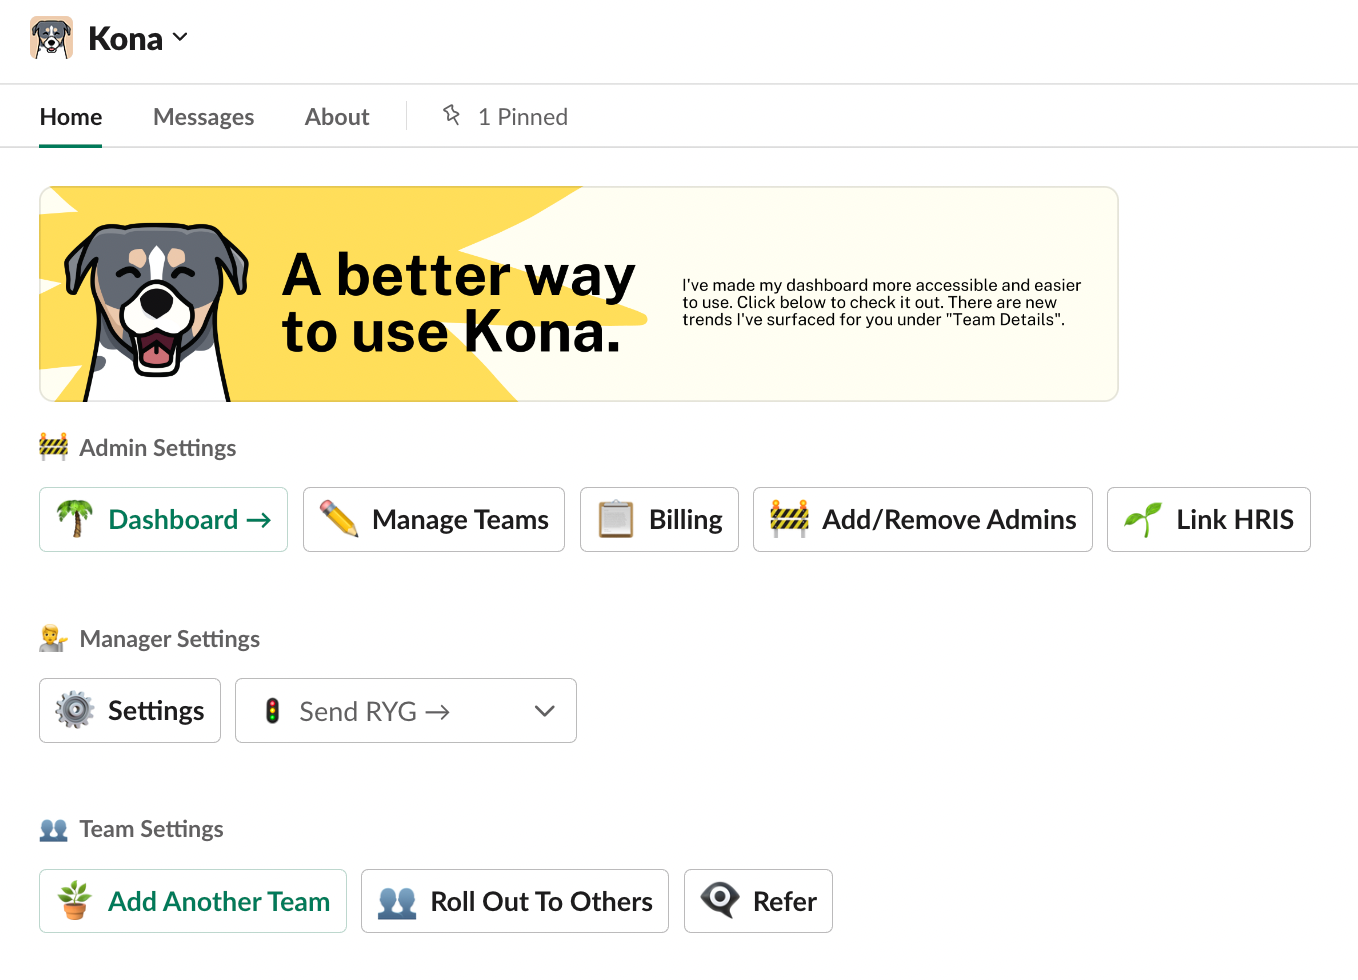The width and height of the screenshot is (1358, 980).
Task: Expand the Kona app name chevron
Action: click(x=180, y=38)
